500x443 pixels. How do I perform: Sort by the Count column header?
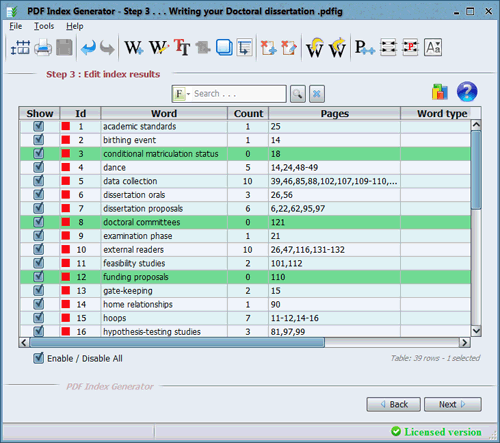[x=248, y=113]
